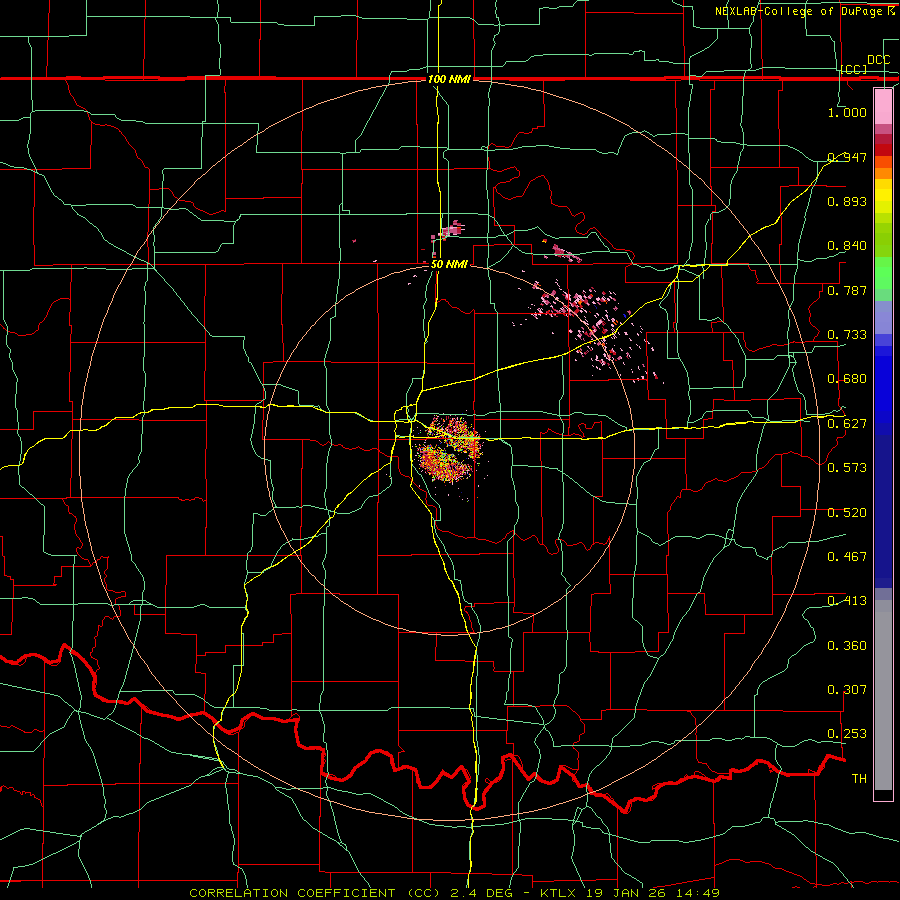
Task: Click the 0.893 legend value
Action: click(847, 201)
